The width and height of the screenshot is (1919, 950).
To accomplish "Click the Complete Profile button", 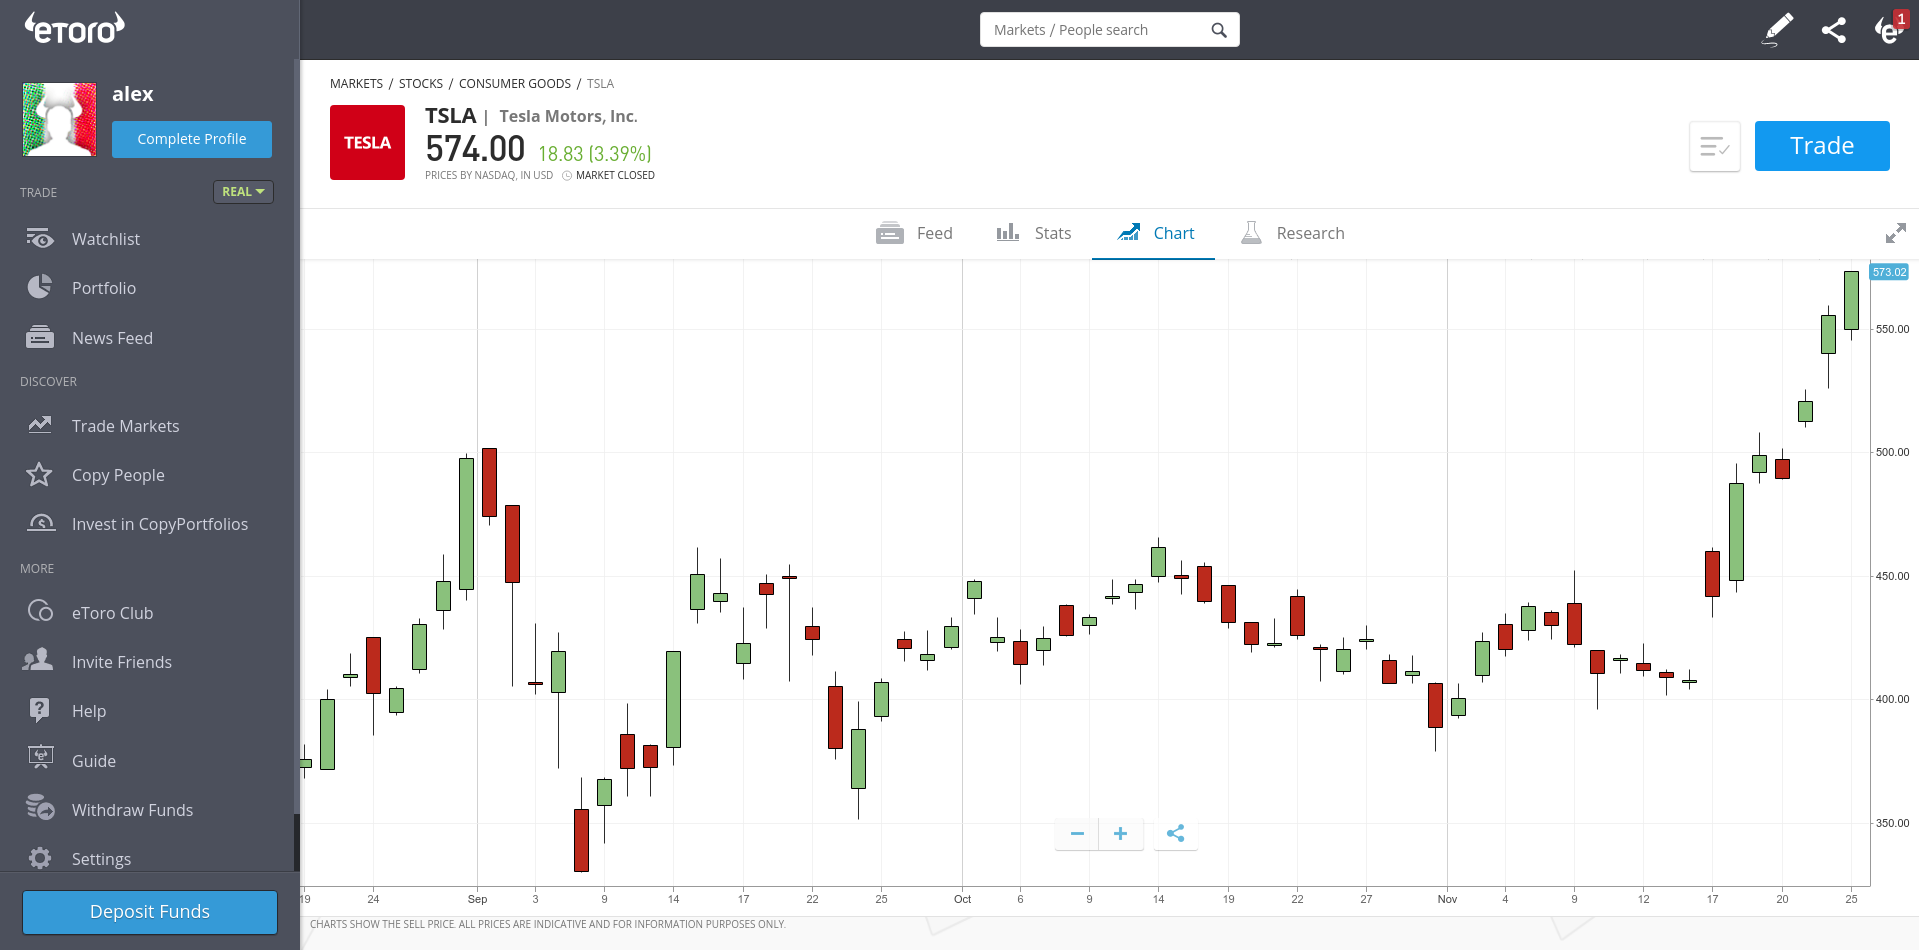I will 192,139.
